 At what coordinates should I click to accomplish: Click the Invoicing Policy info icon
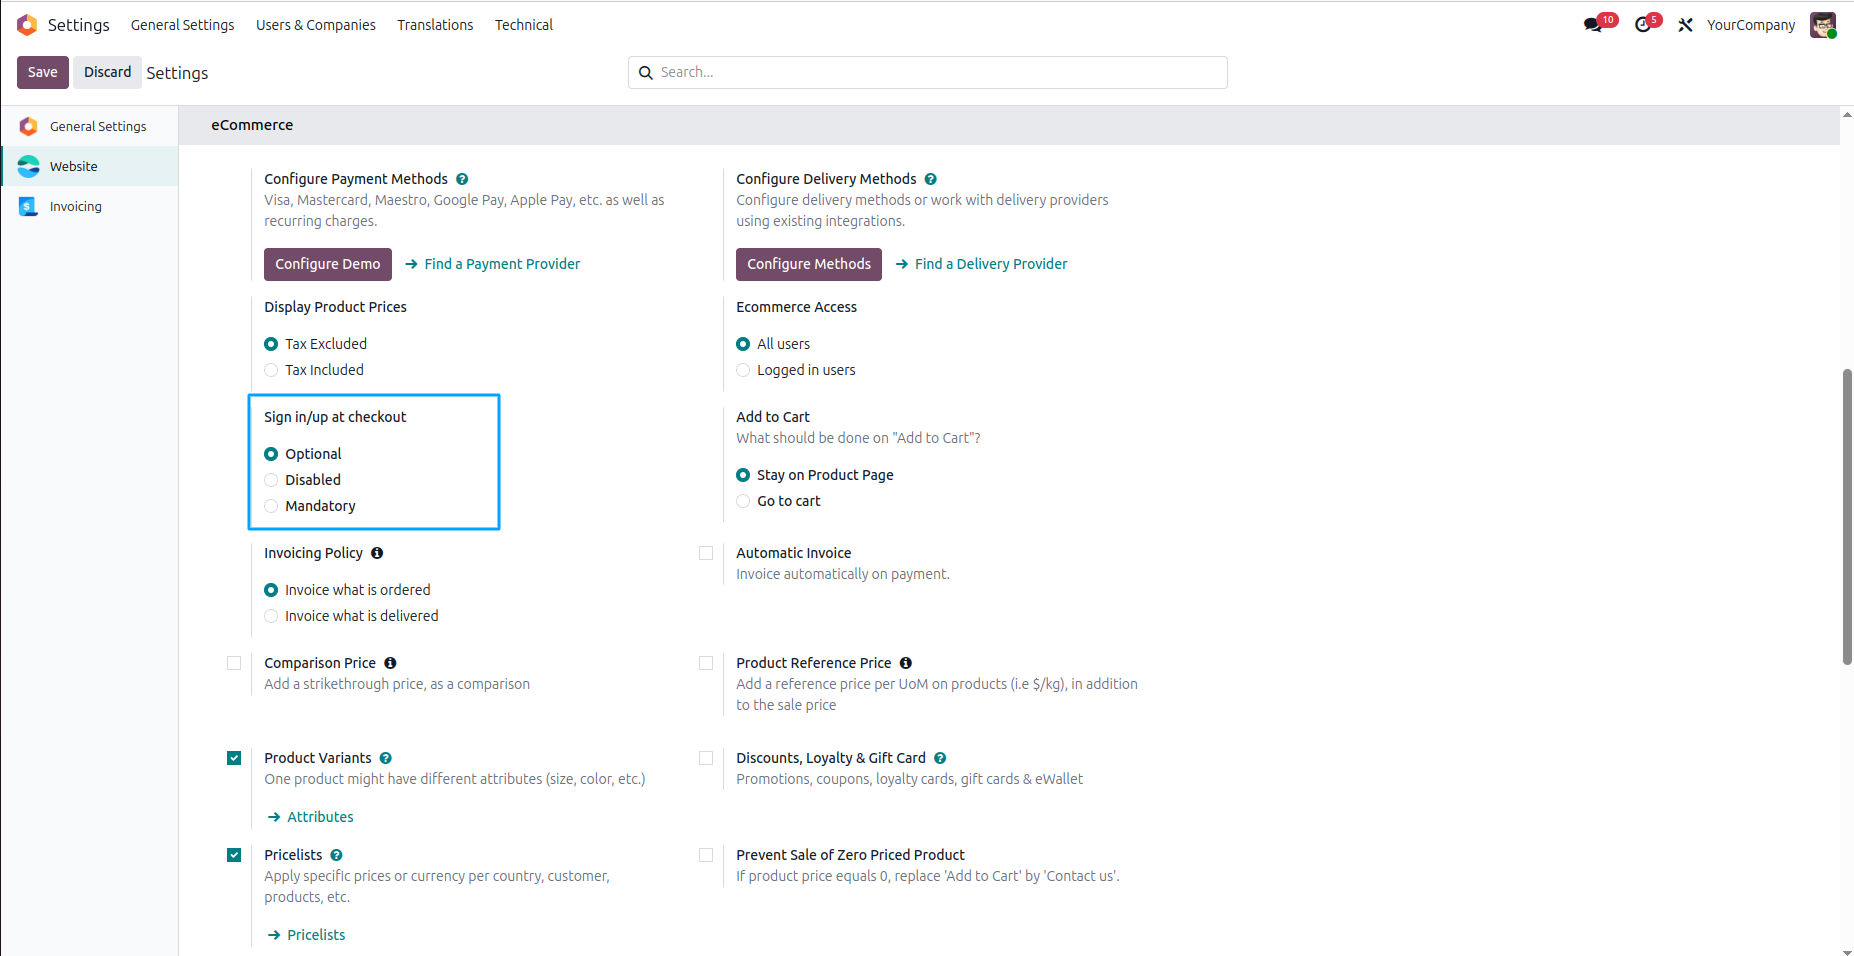377,553
